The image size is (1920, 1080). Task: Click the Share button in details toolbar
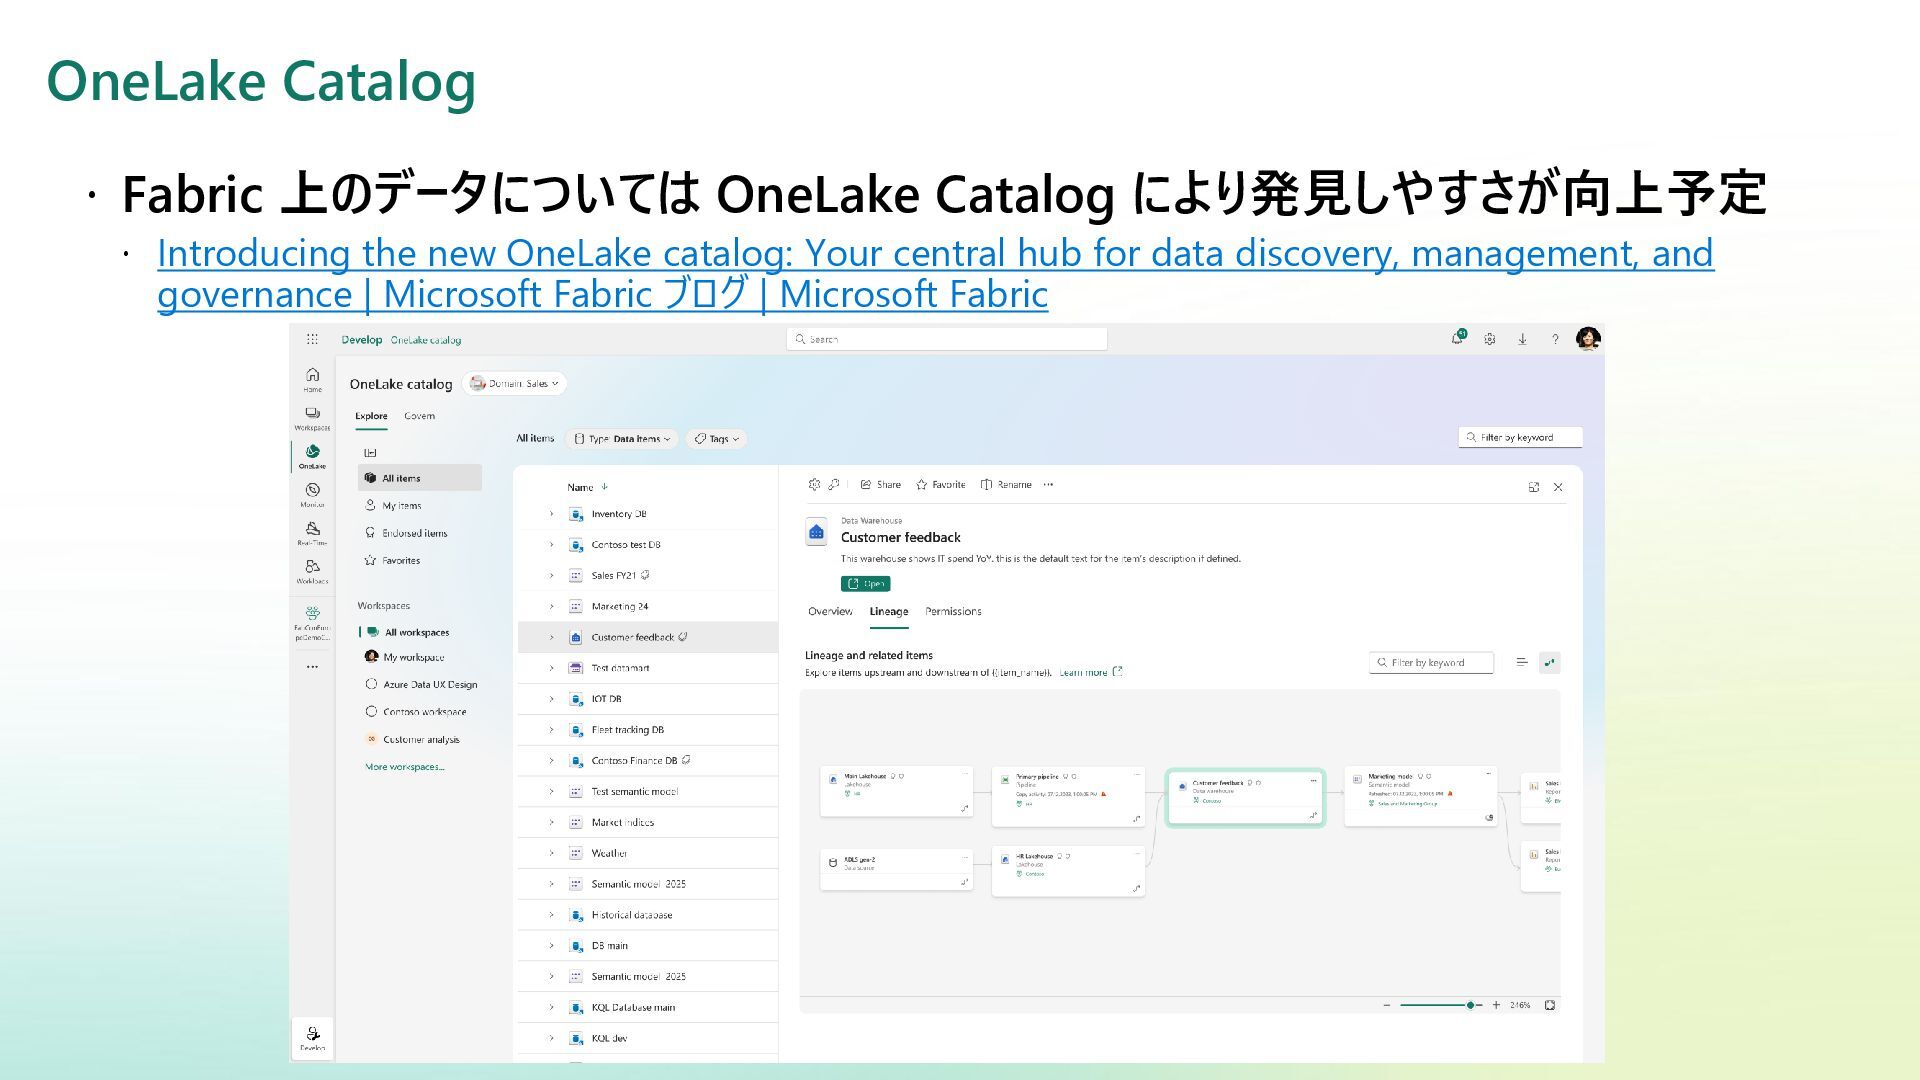tap(880, 484)
